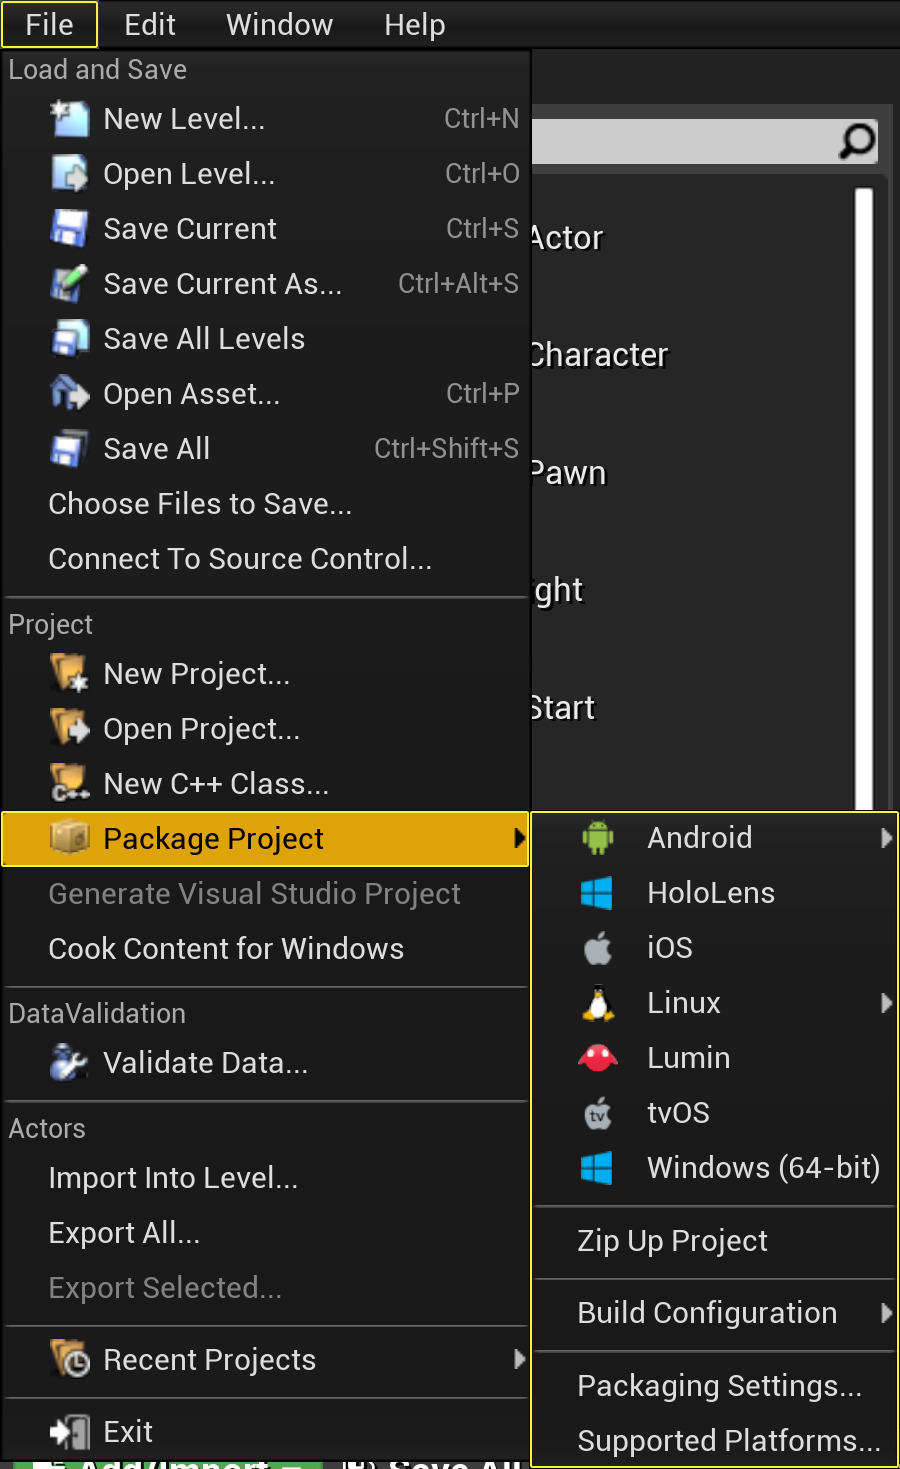Click the Package Project box icon

(67, 838)
